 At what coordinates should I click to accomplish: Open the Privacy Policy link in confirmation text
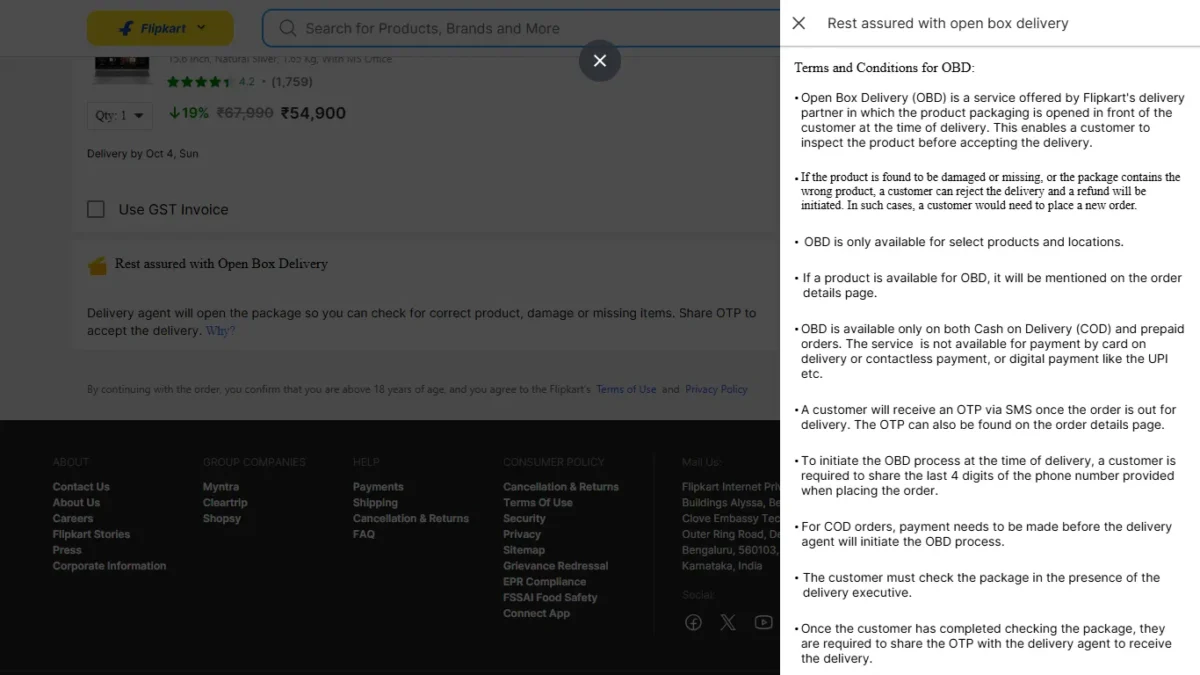pos(716,389)
